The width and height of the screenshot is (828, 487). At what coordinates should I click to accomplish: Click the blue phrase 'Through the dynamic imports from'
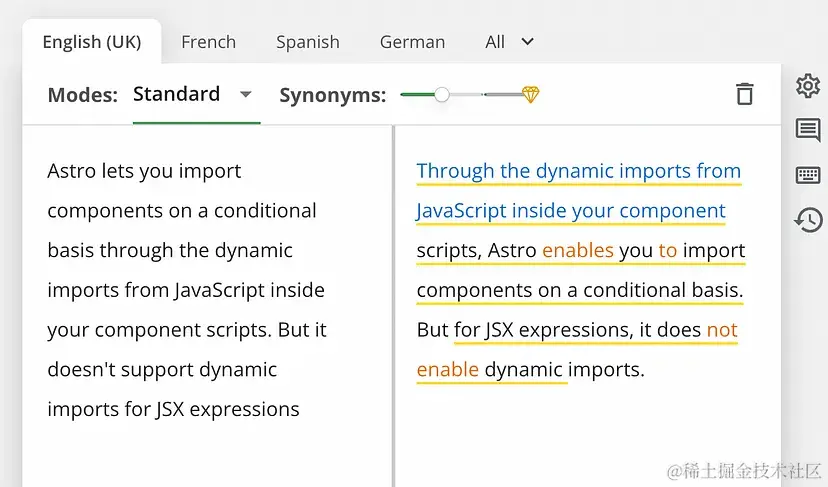click(578, 171)
